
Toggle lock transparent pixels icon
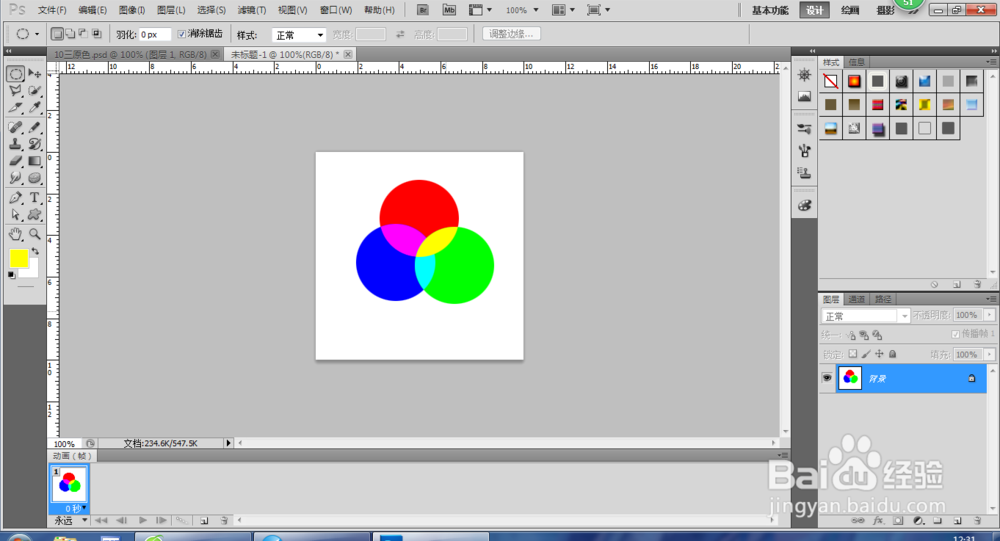tap(853, 354)
